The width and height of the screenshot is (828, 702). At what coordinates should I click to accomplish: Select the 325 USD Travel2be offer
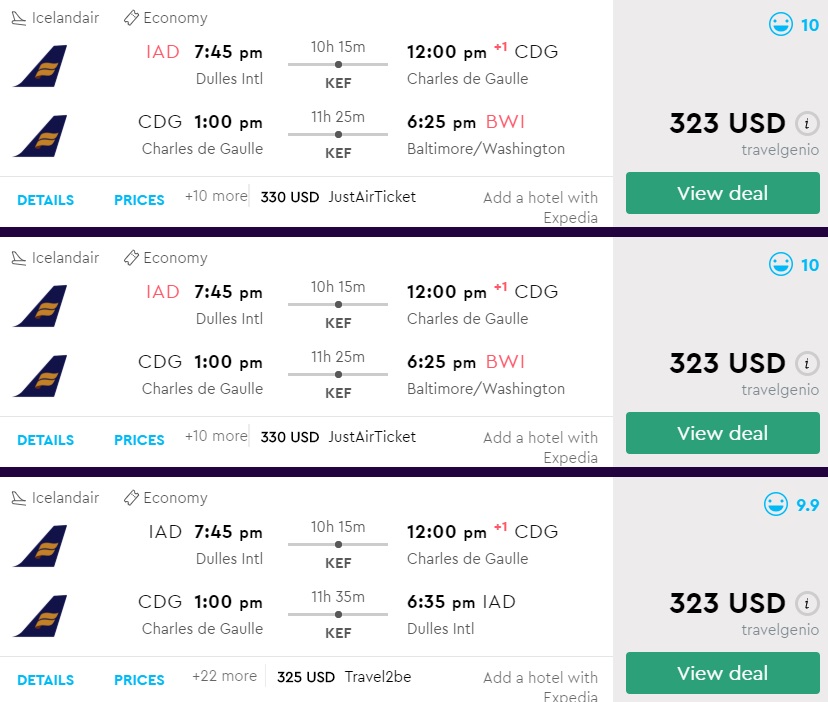343,677
